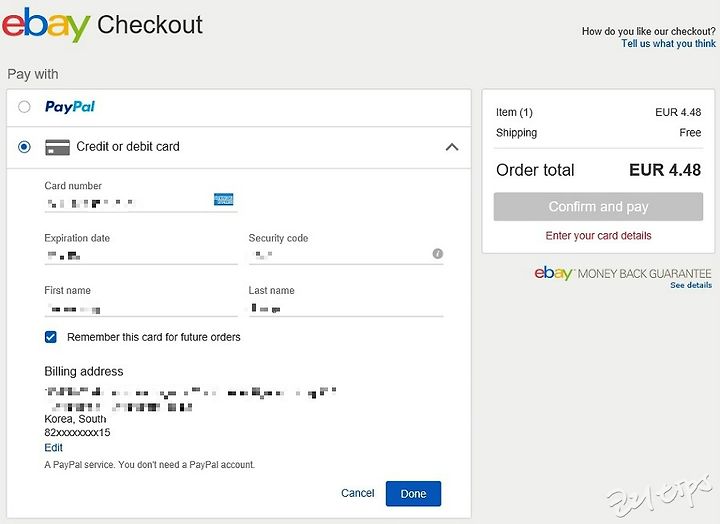720x524 pixels.
Task: Click the Expiration date field
Action: pyautogui.click(x=141, y=255)
